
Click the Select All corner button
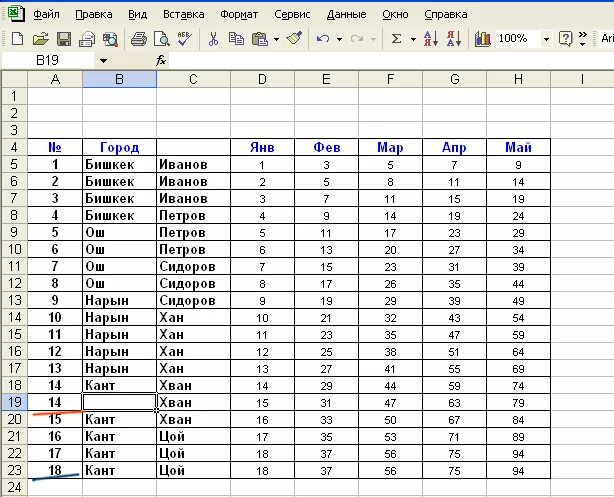(x=14, y=79)
